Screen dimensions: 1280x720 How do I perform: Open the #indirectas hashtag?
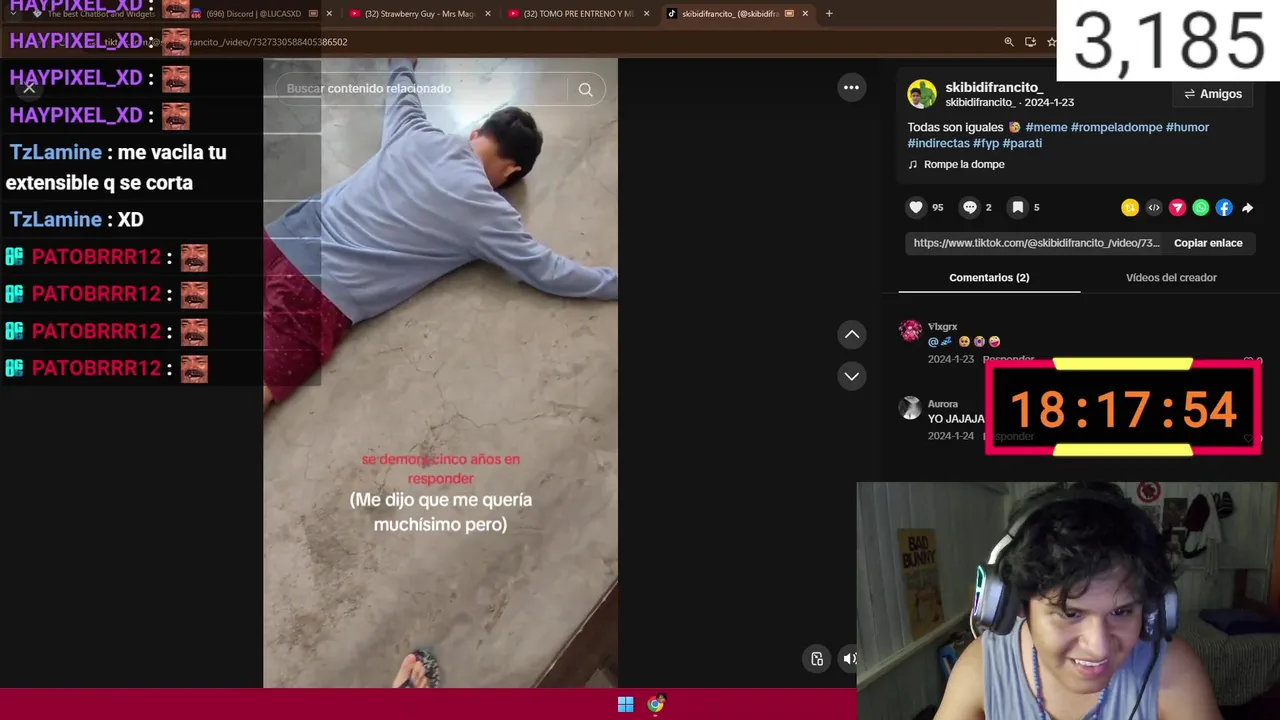[x=939, y=143]
